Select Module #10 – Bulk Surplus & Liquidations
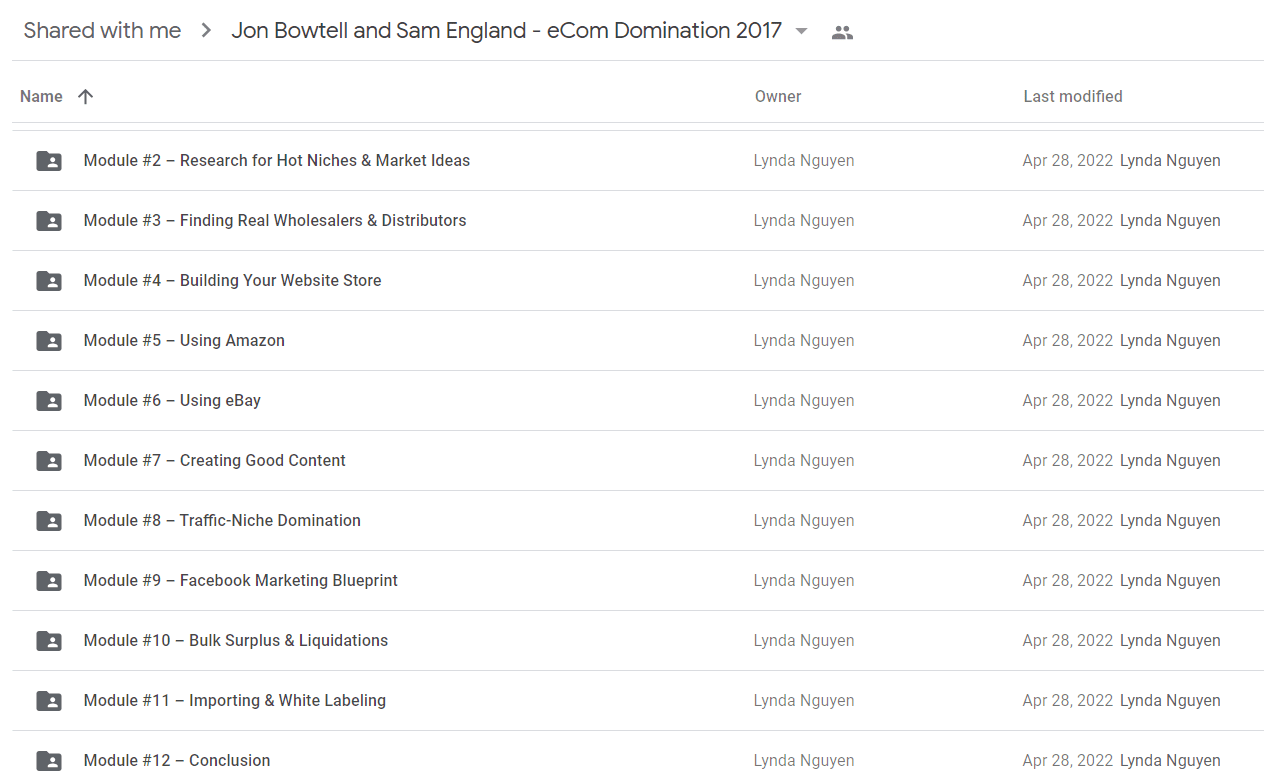Image resolution: width=1264 pixels, height=780 pixels. [x=638, y=641]
